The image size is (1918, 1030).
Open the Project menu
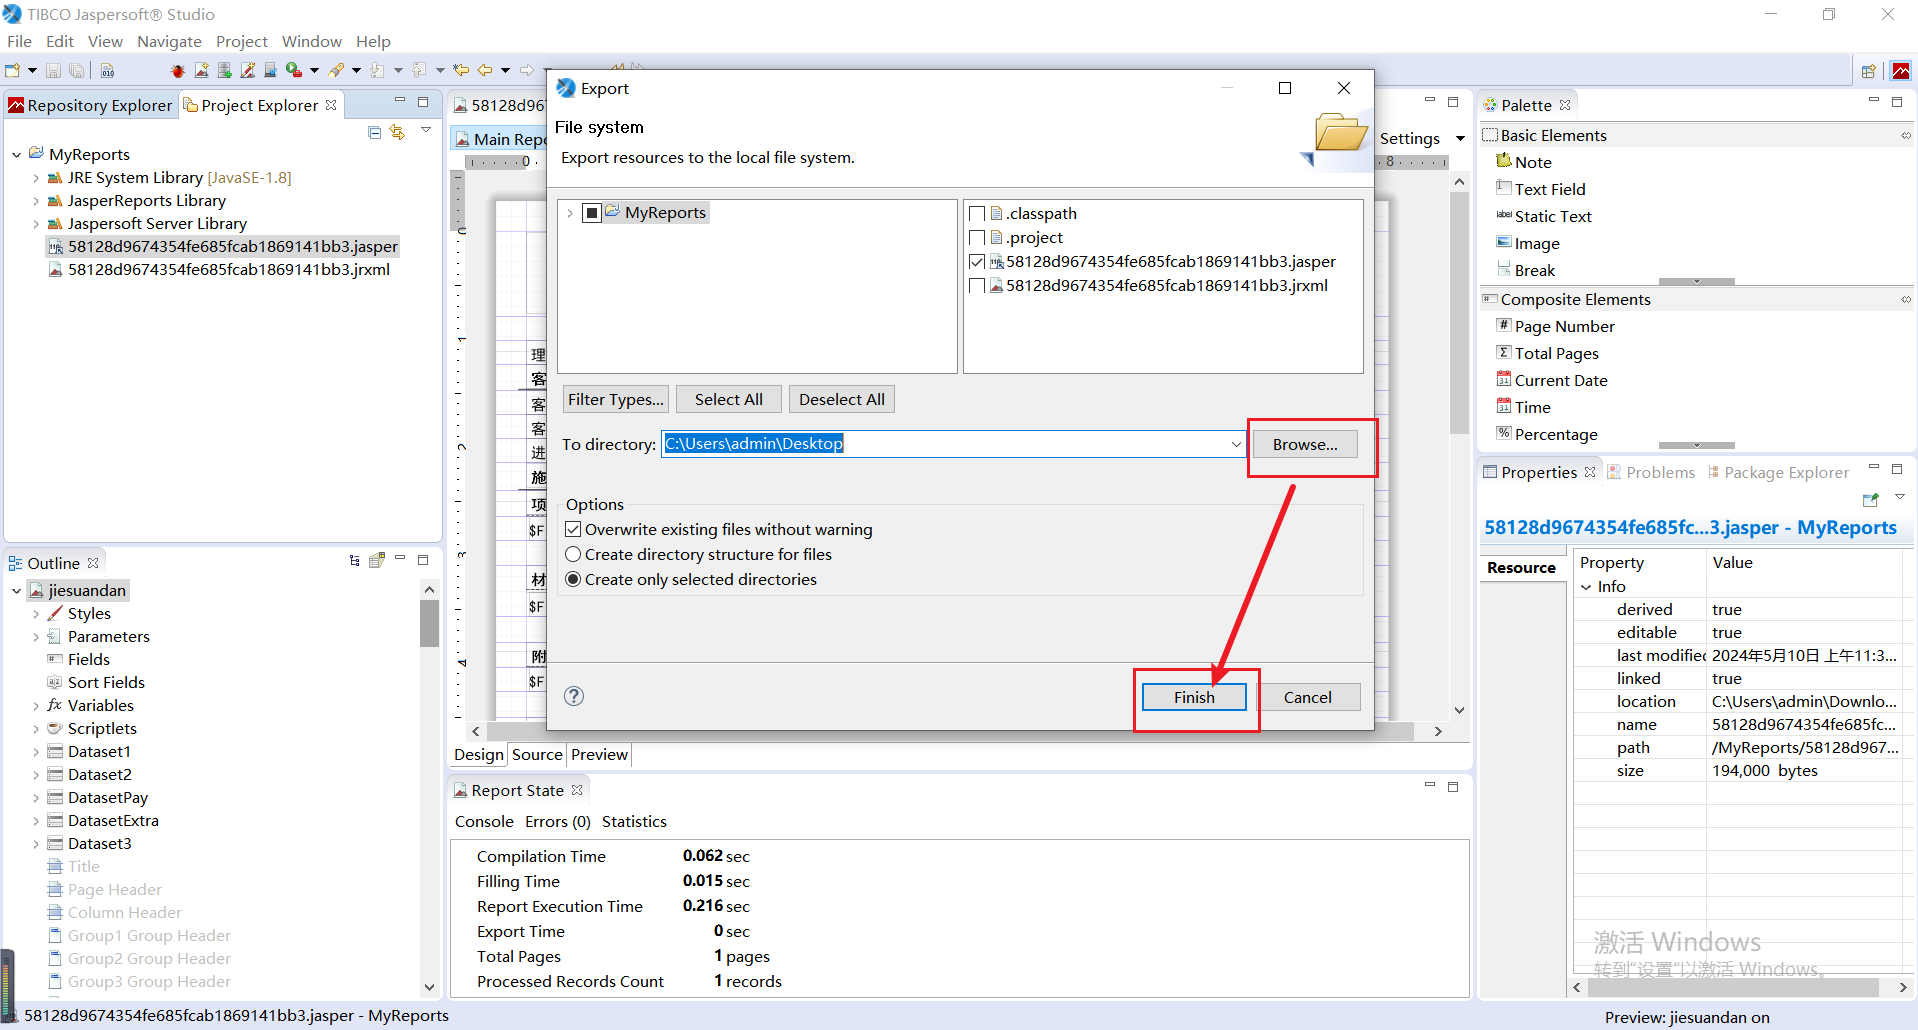point(242,41)
